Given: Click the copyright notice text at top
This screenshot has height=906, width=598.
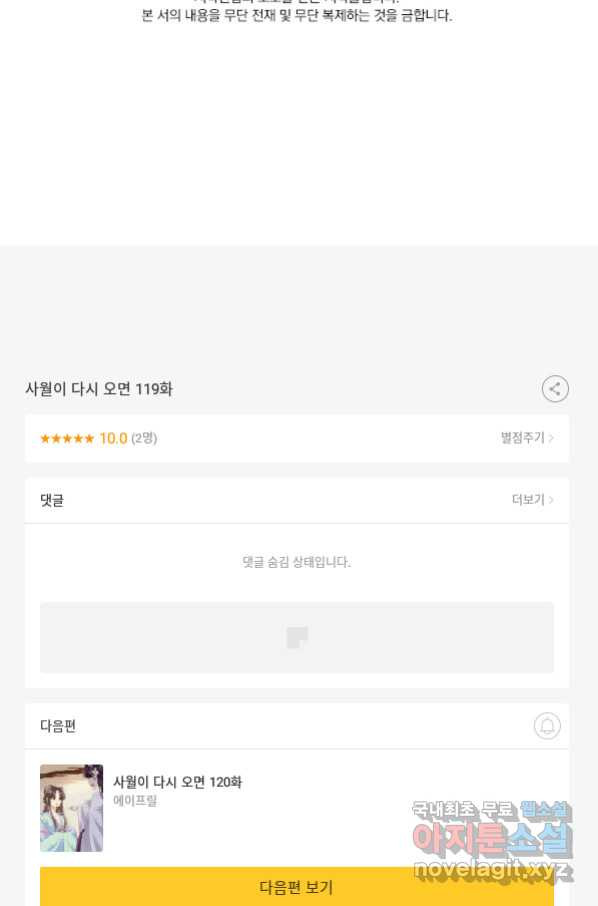Looking at the screenshot, I should [297, 16].
